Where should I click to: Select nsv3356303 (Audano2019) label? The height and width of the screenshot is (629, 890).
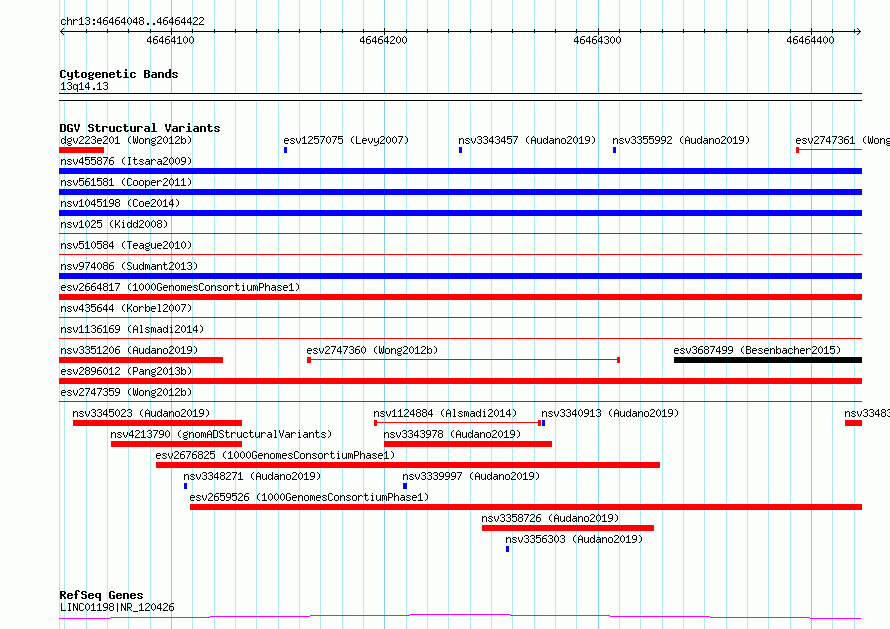point(574,539)
